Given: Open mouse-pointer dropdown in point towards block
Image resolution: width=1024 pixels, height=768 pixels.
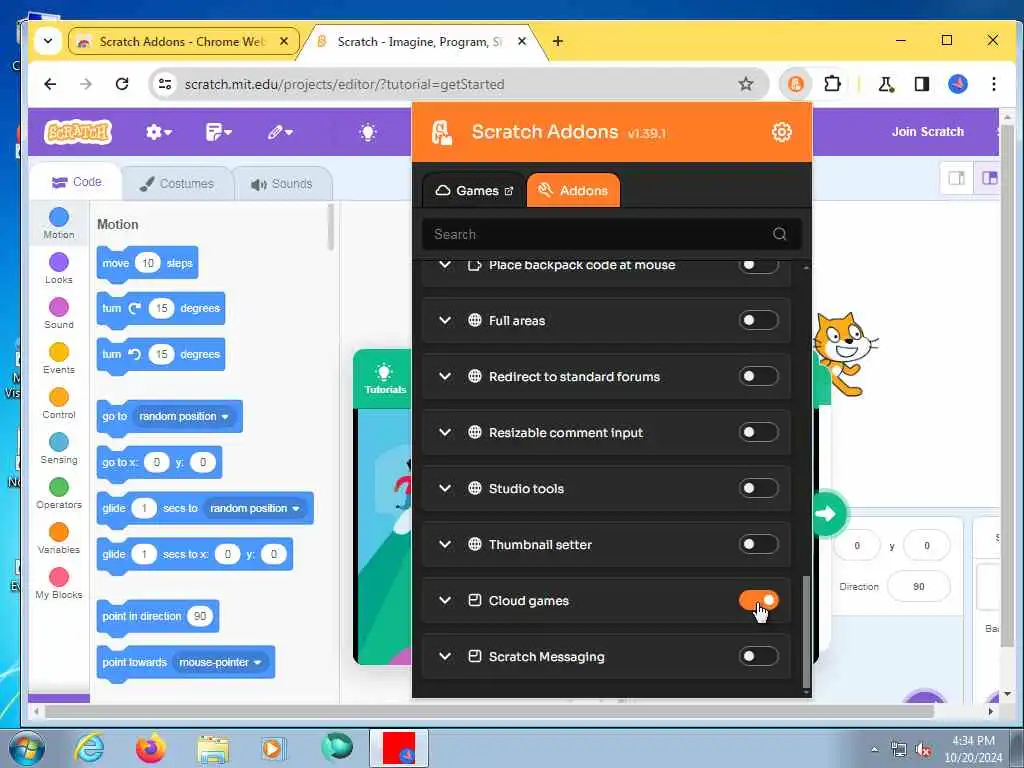Looking at the screenshot, I should [x=221, y=662].
